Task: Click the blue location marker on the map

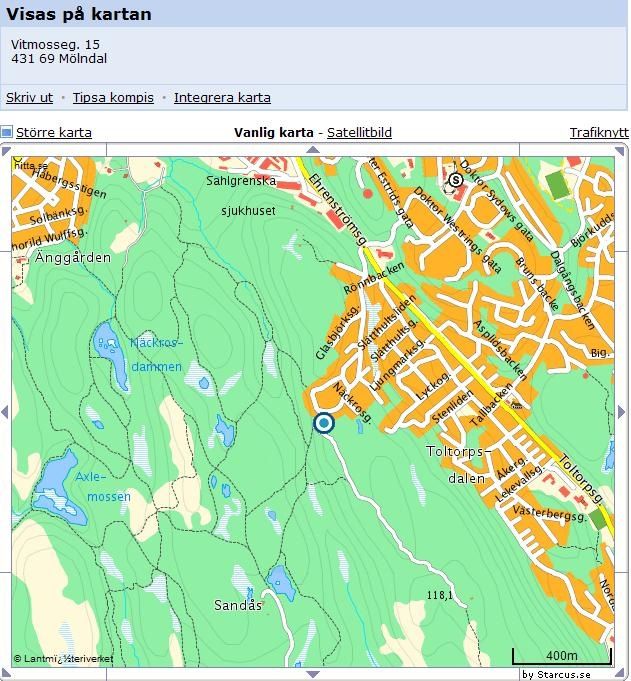Action: coord(324,423)
